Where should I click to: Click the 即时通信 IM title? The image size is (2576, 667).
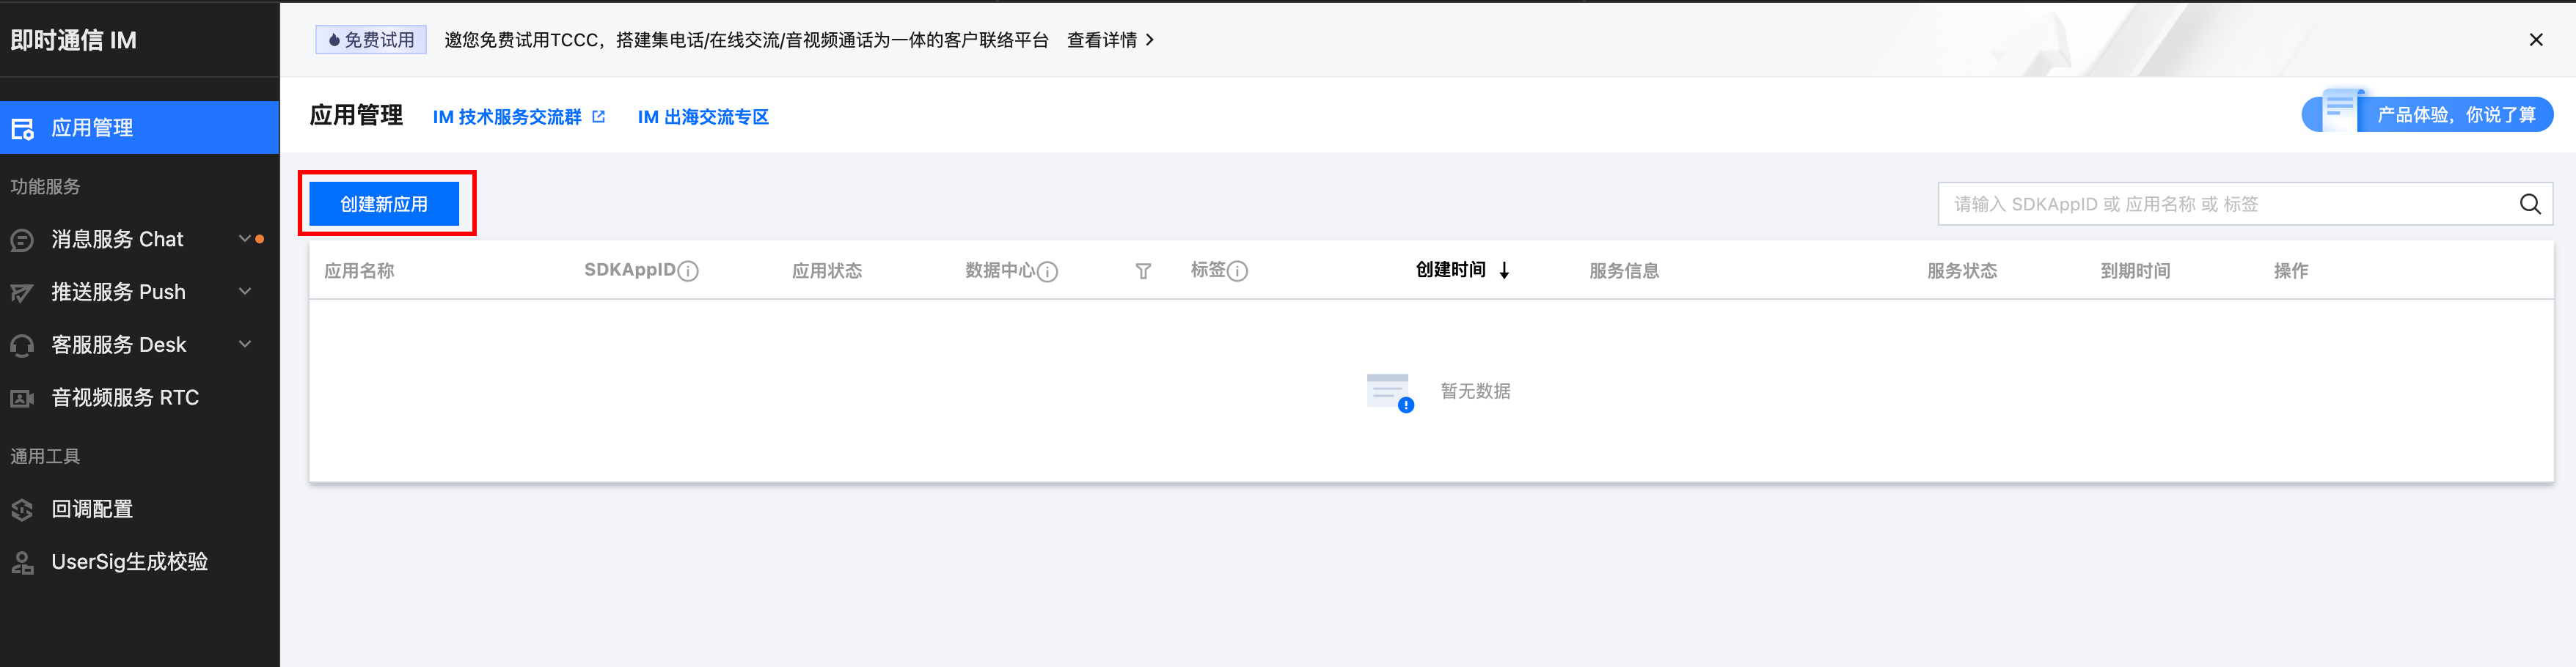(x=73, y=40)
